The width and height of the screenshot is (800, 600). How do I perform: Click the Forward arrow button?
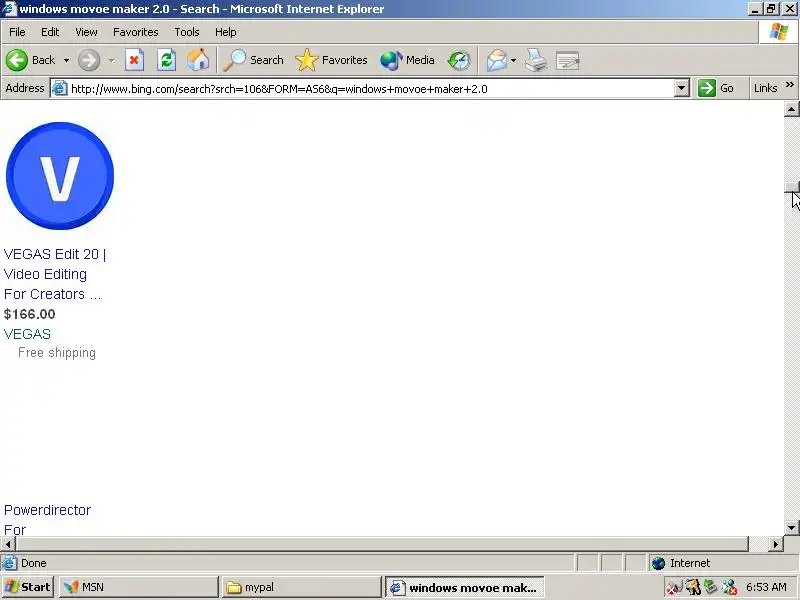[89, 60]
